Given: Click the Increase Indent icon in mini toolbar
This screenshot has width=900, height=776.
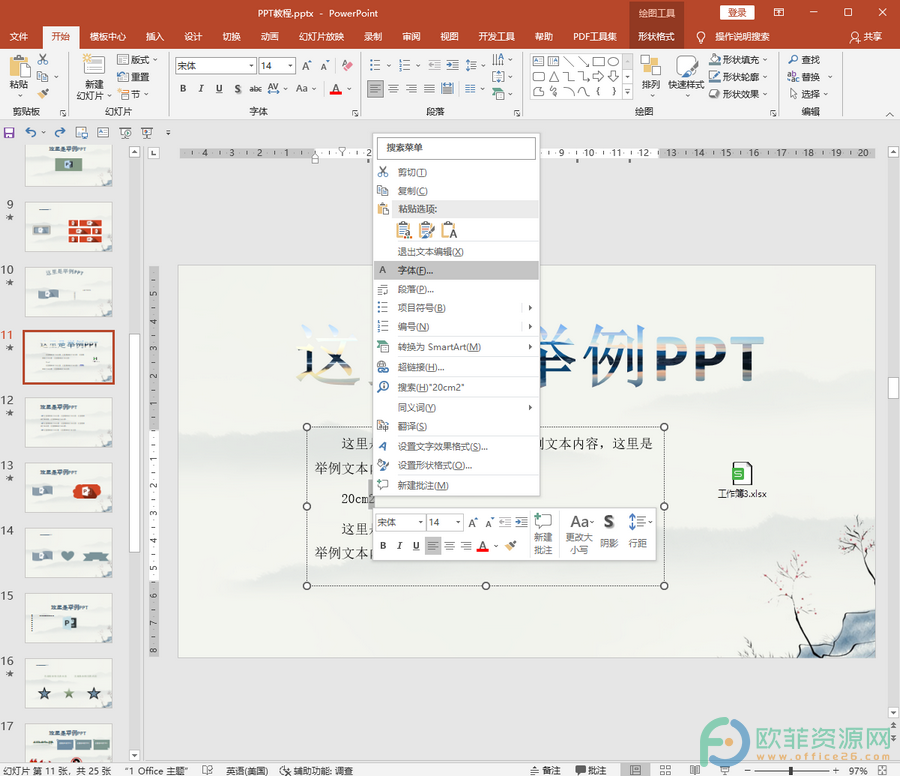Looking at the screenshot, I should point(521,522).
